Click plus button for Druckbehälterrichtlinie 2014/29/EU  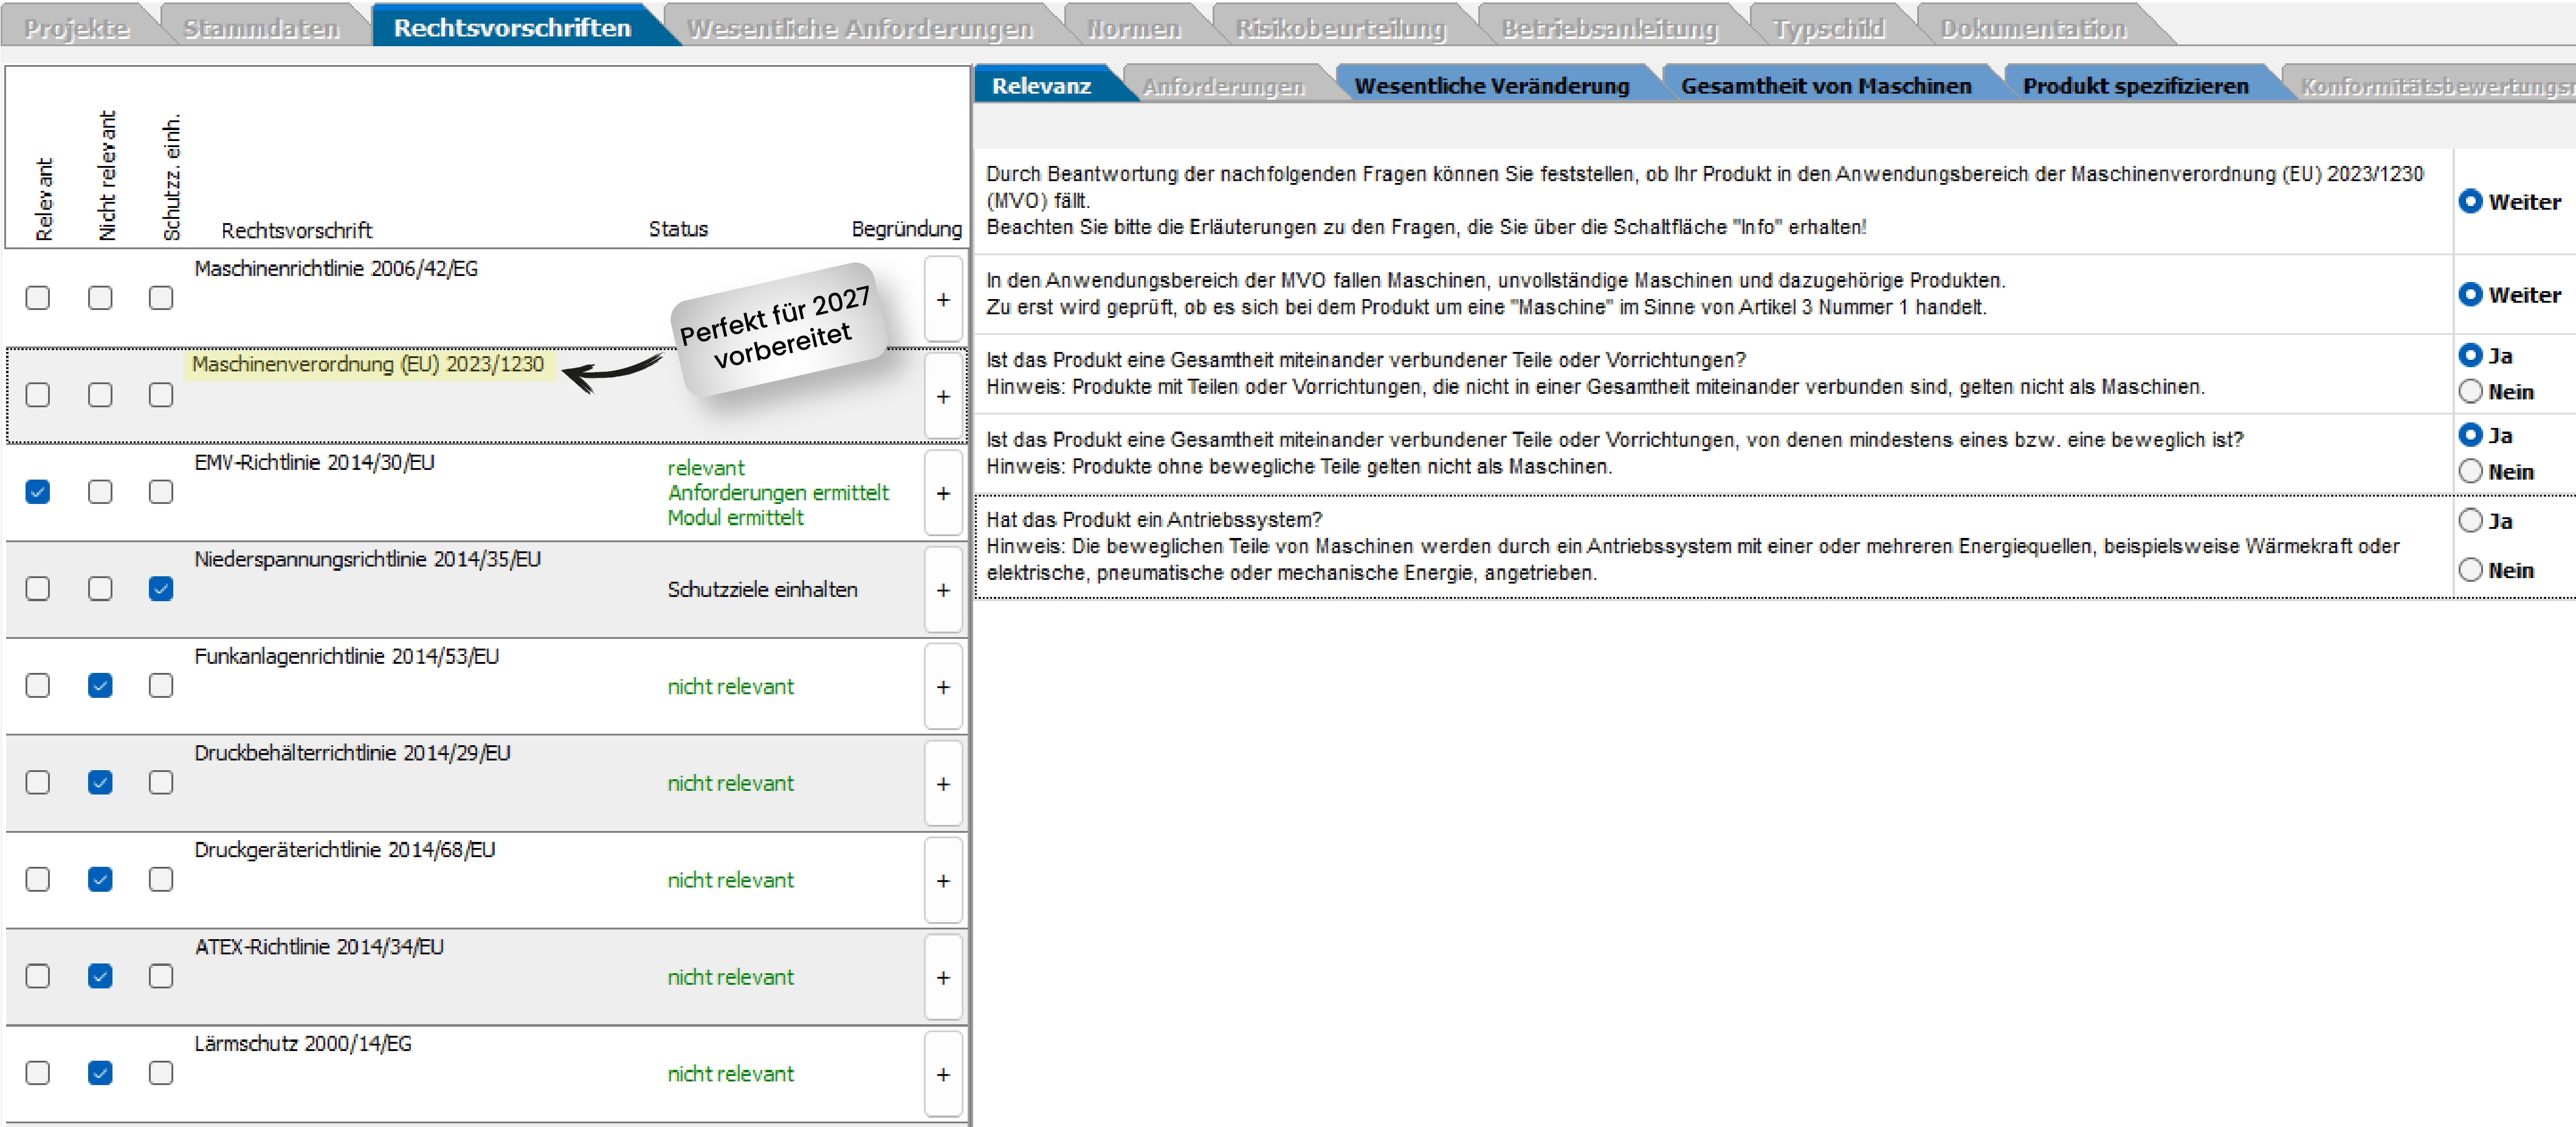point(942,784)
